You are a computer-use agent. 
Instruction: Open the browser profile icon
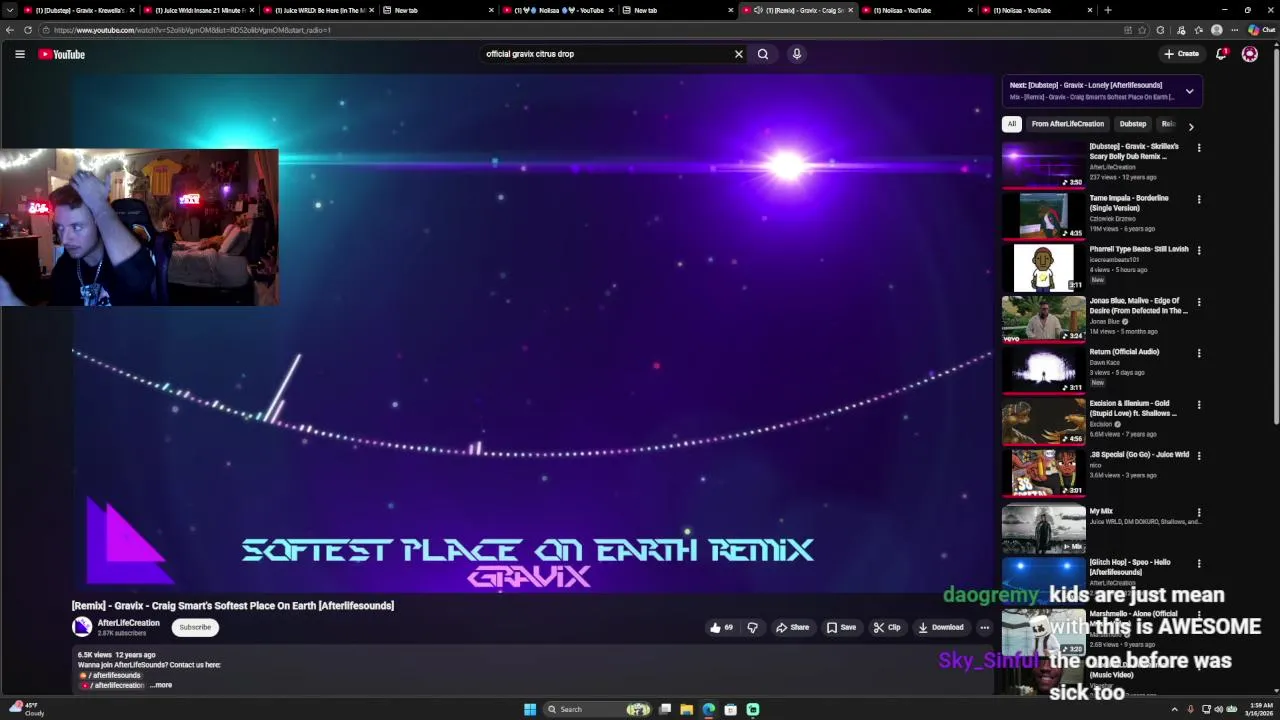tap(1217, 30)
